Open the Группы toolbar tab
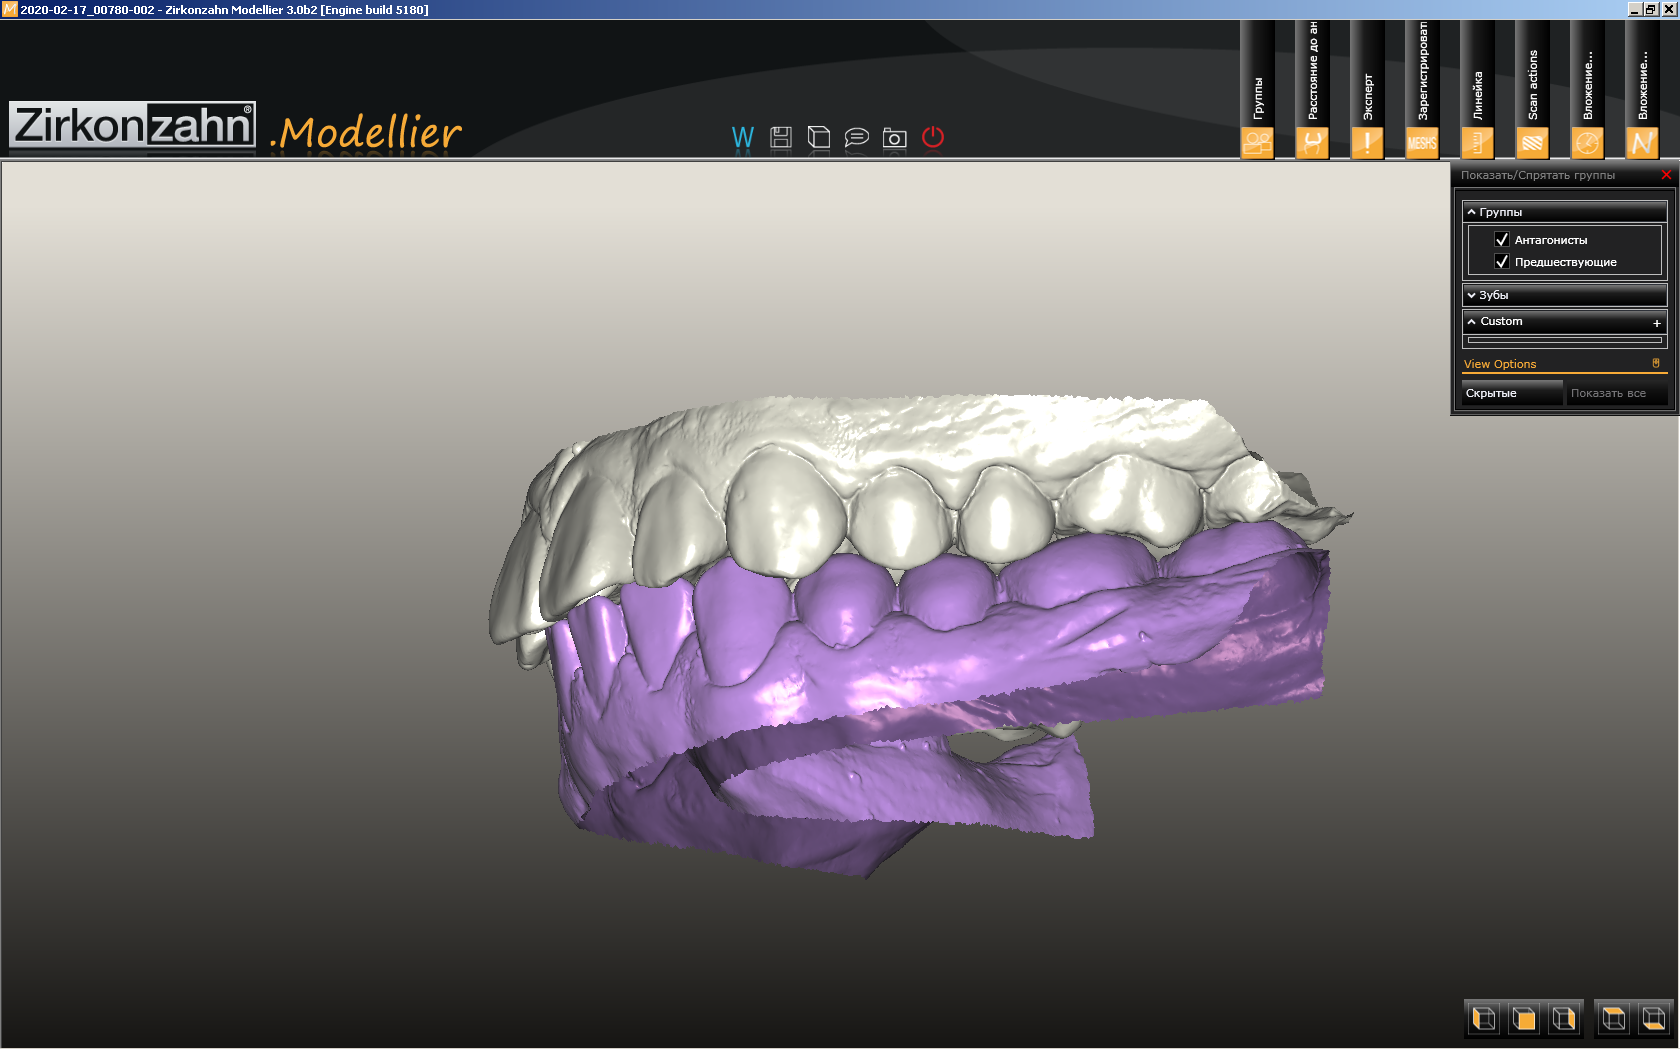 (x=1257, y=143)
